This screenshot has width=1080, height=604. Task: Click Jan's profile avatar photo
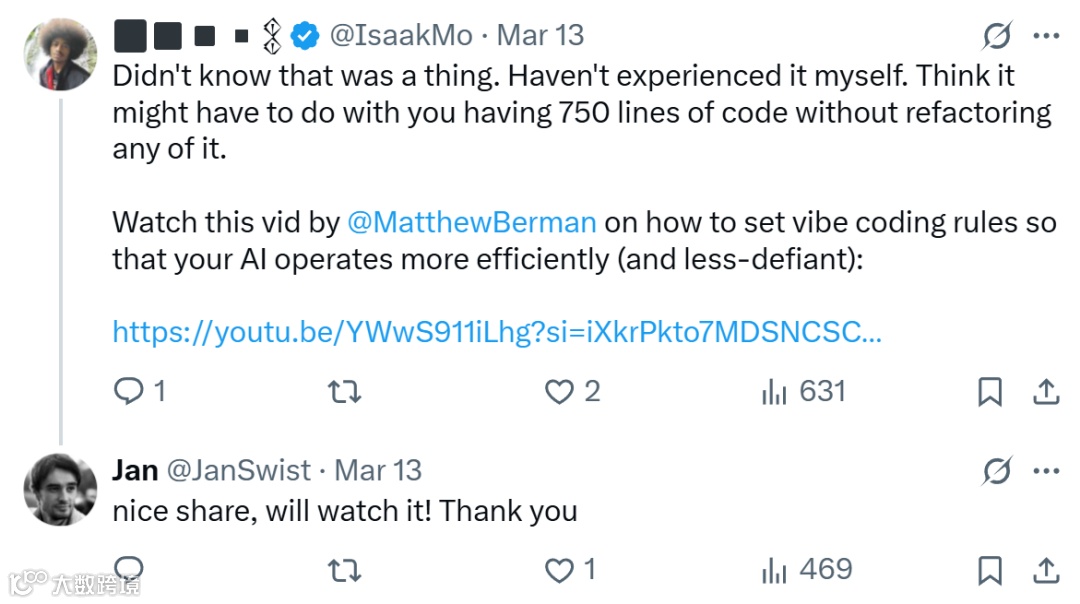coord(60,489)
